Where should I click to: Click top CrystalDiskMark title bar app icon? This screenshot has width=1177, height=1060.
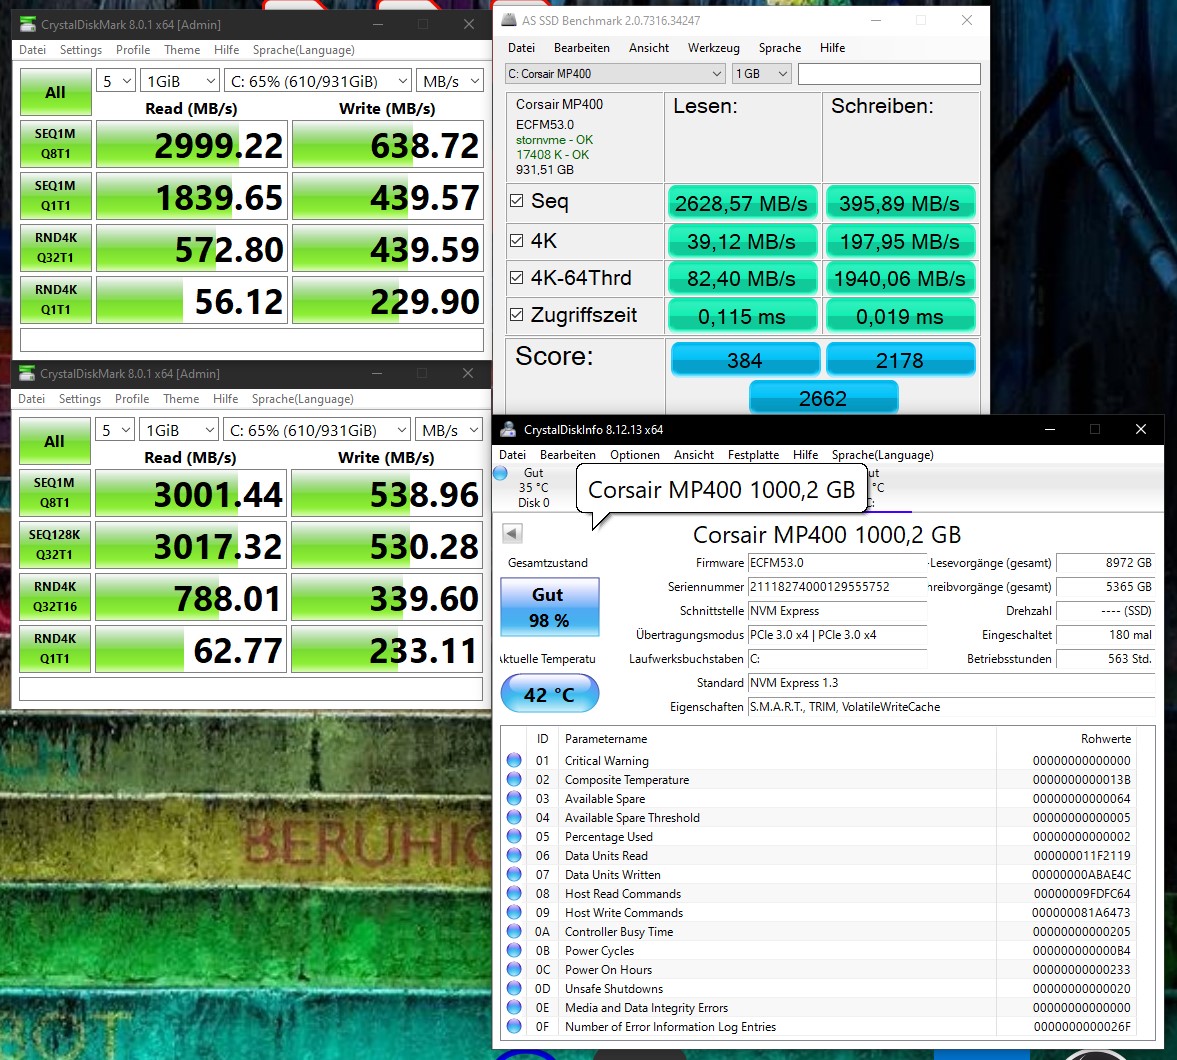(28, 24)
